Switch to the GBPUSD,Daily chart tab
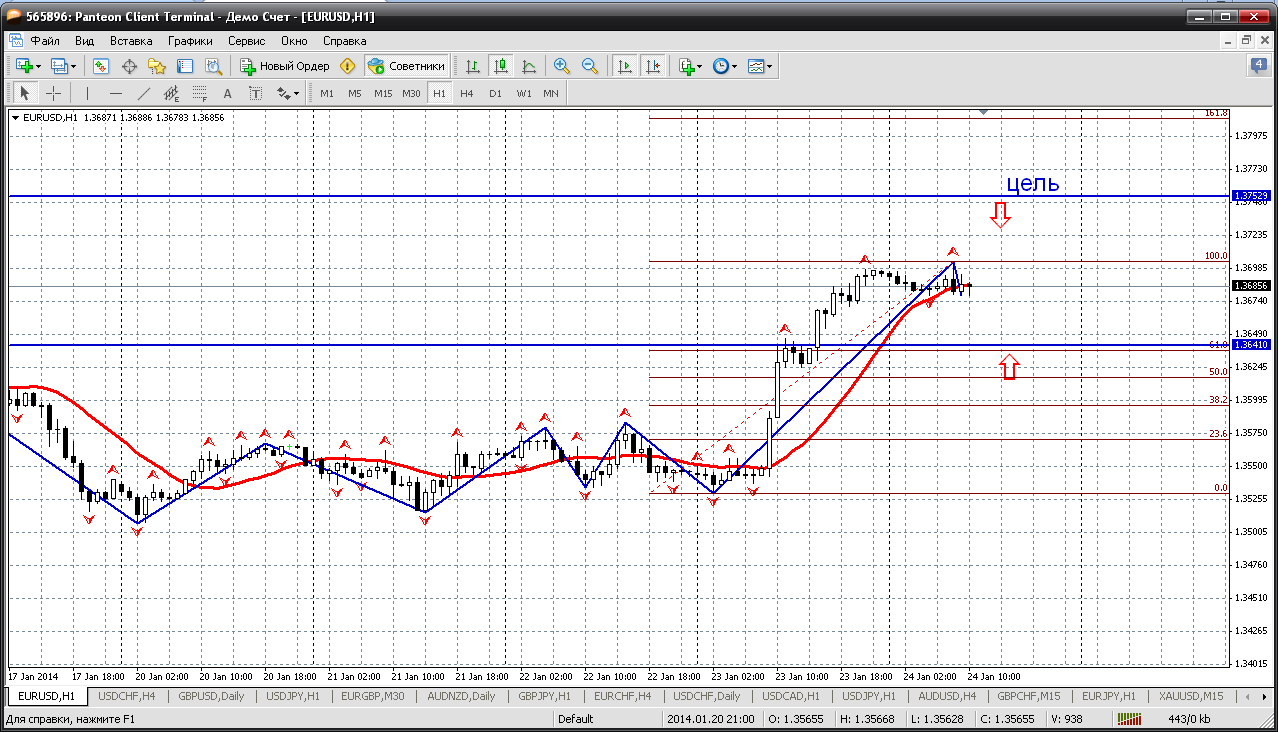 (211, 696)
